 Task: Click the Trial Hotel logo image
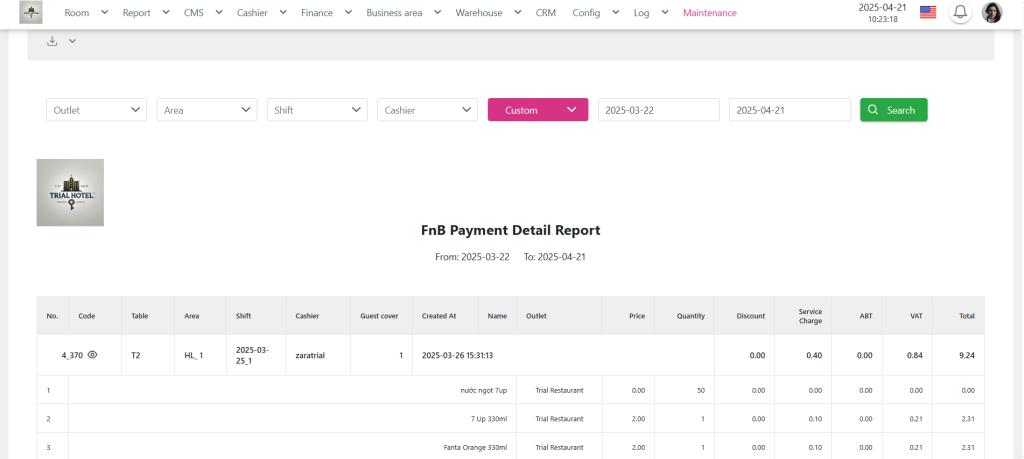click(x=70, y=192)
